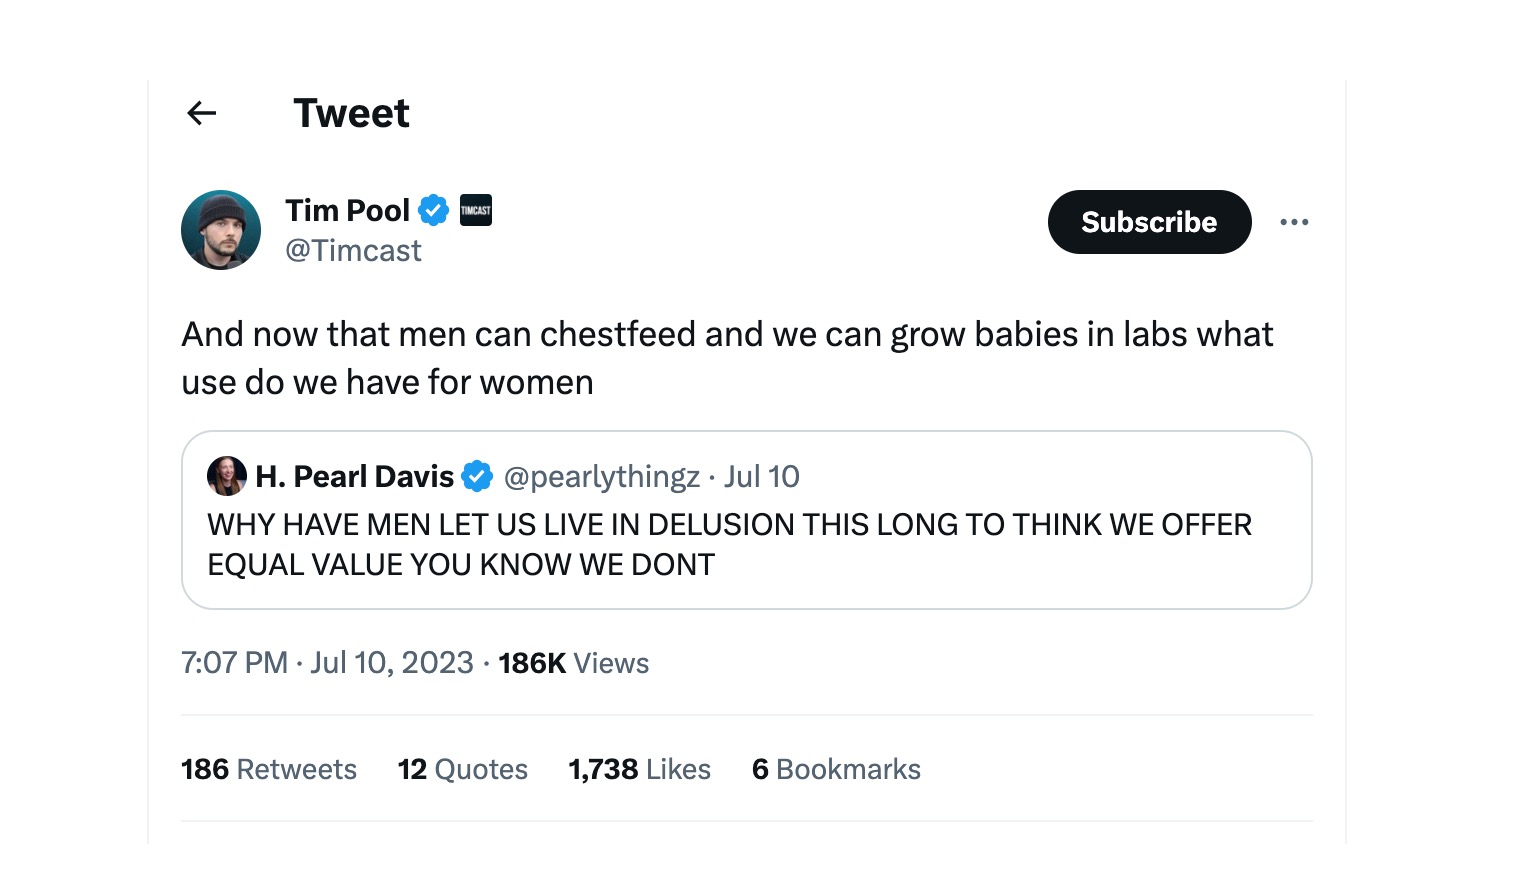Open the more options ellipsis menu
The width and height of the screenshot is (1518, 876).
pos(1295,222)
